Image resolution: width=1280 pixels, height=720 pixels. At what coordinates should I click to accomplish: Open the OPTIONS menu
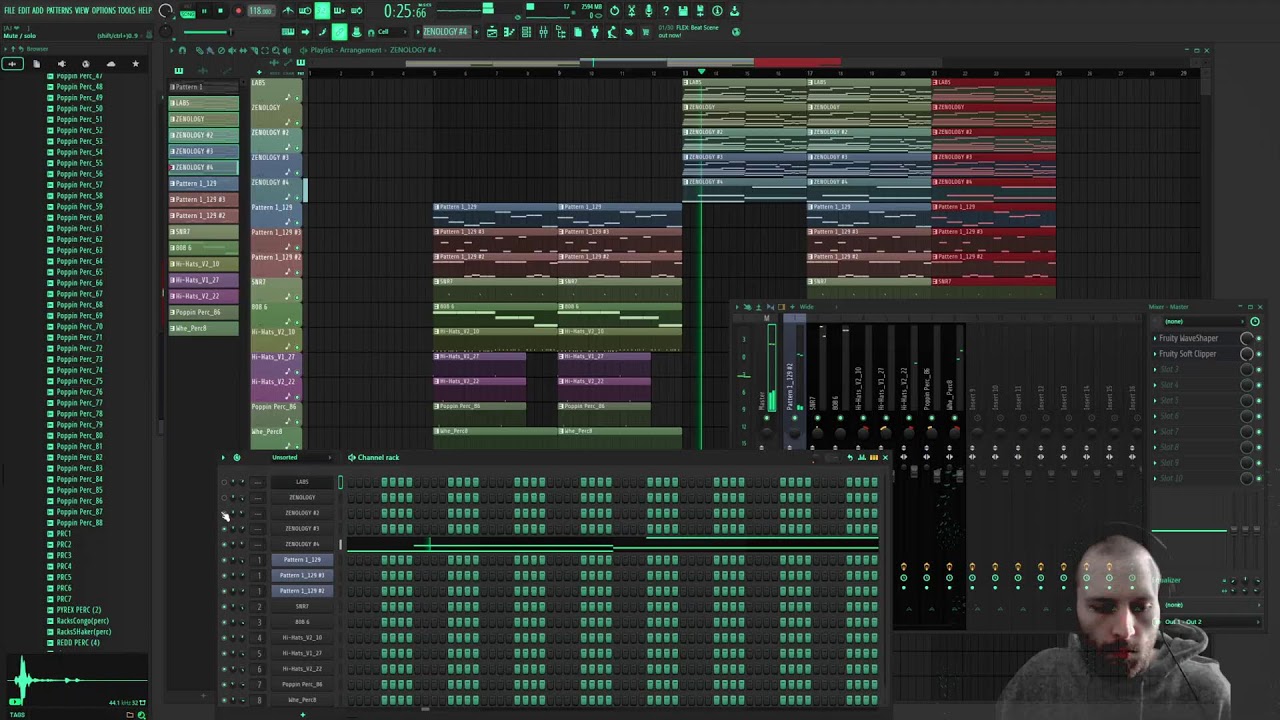pos(104,10)
